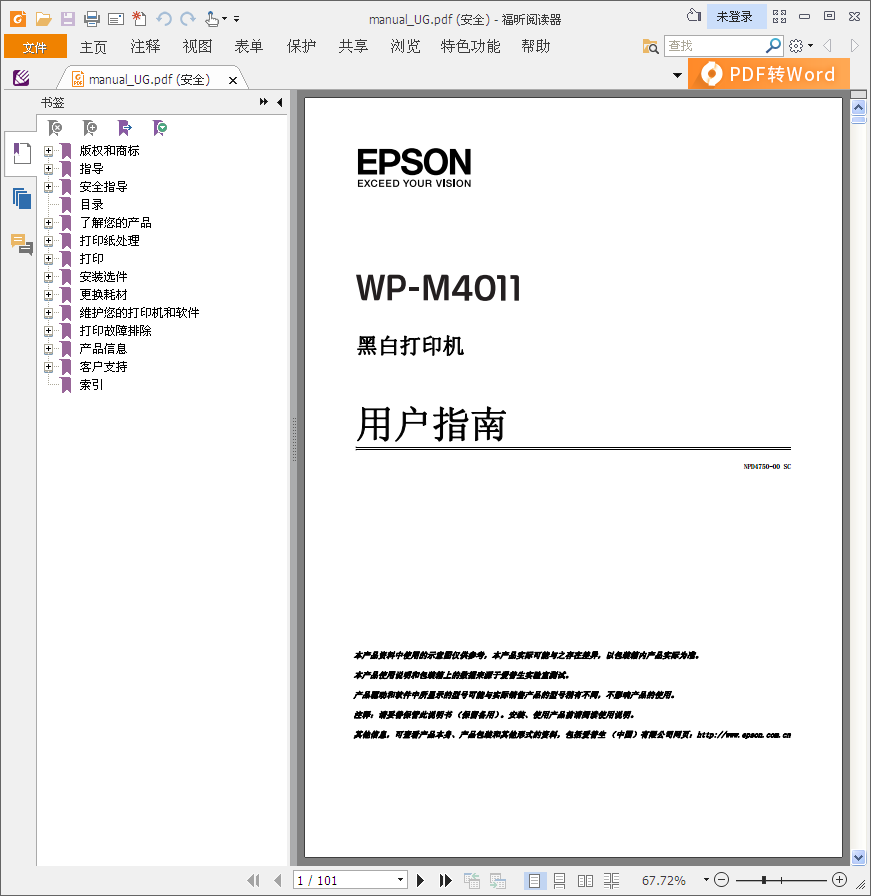871x896 pixels.
Task: Open the start page icon left of the tab
Action: coord(21,78)
